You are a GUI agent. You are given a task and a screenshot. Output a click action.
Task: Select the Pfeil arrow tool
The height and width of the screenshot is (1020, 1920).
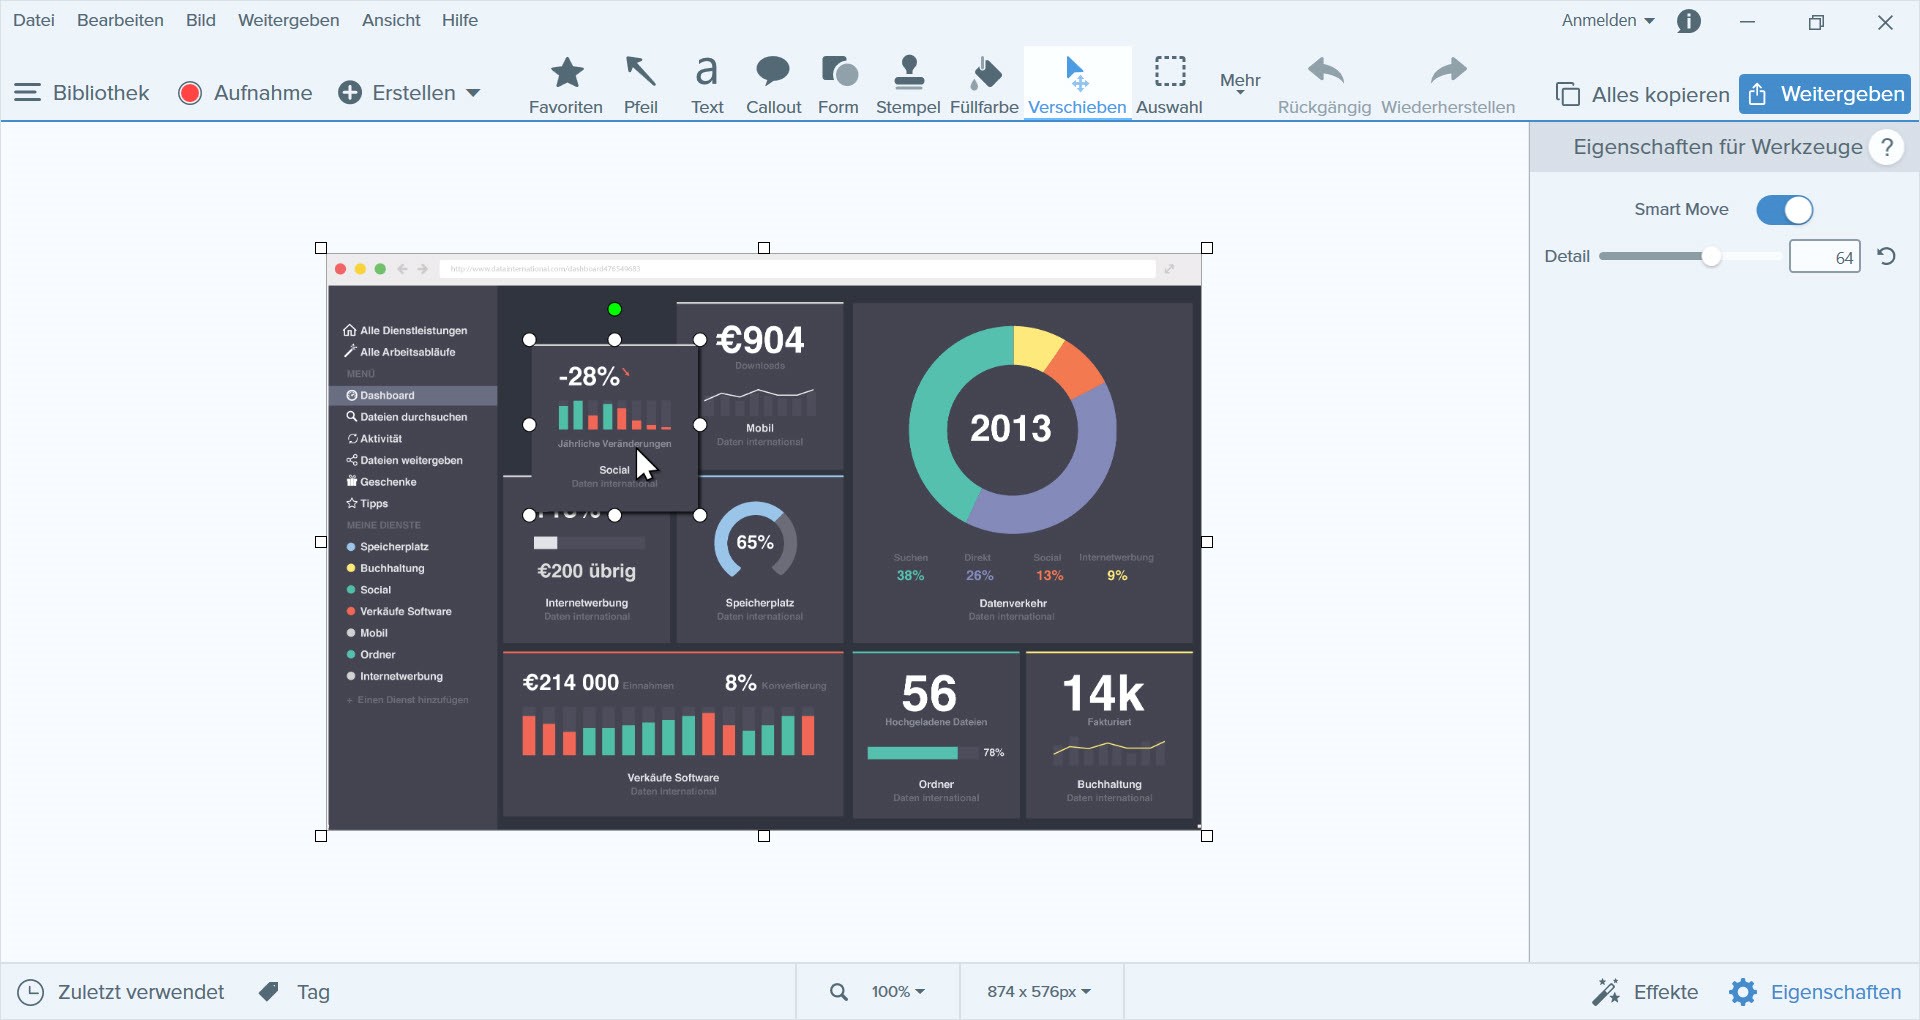click(640, 85)
